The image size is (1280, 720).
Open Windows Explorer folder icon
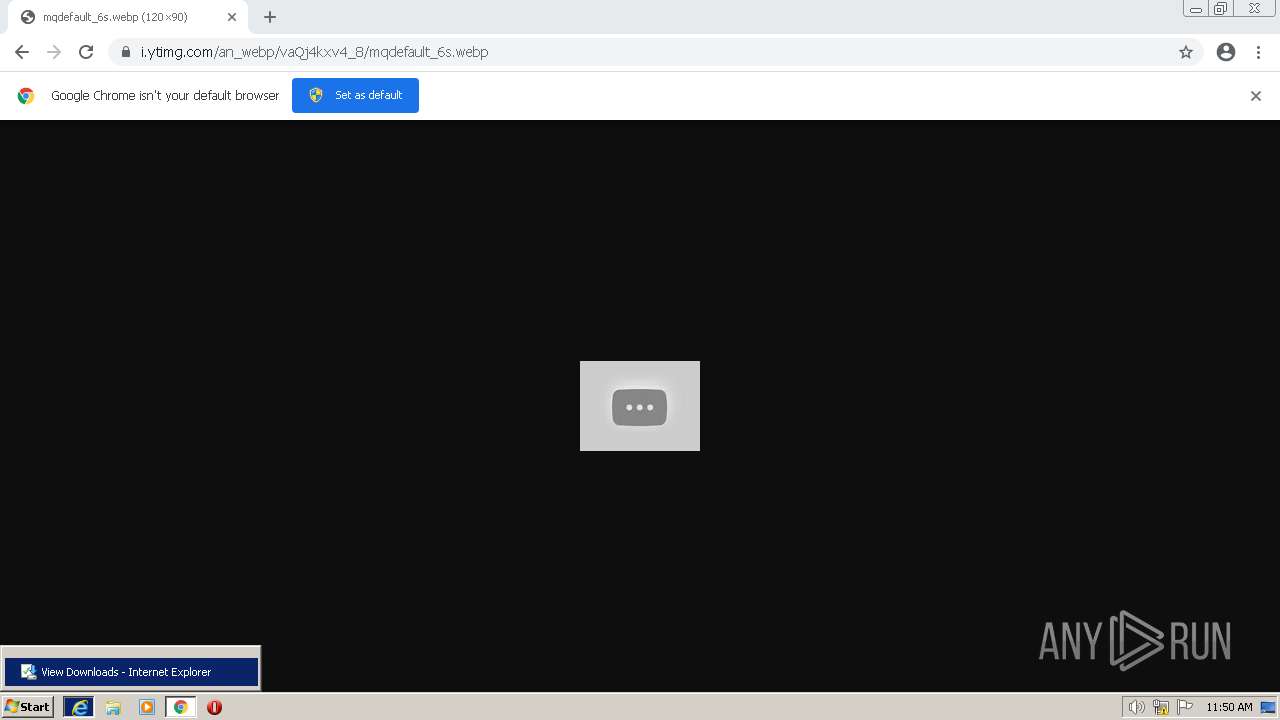tap(113, 707)
